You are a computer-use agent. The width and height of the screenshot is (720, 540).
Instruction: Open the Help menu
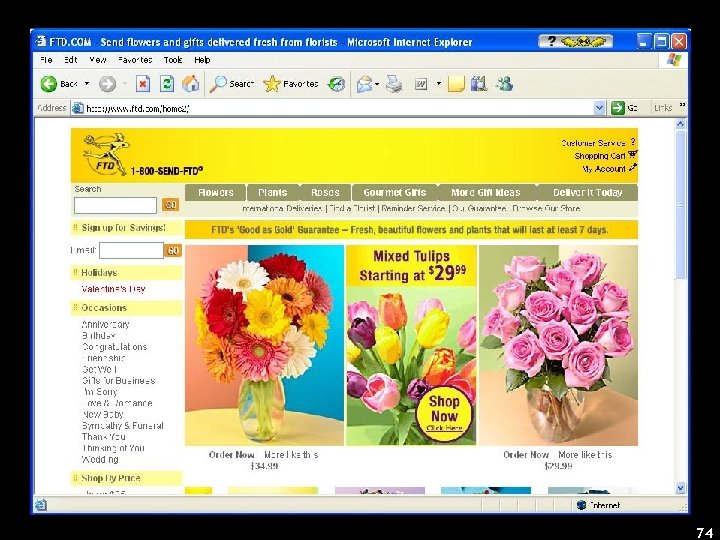(x=202, y=60)
